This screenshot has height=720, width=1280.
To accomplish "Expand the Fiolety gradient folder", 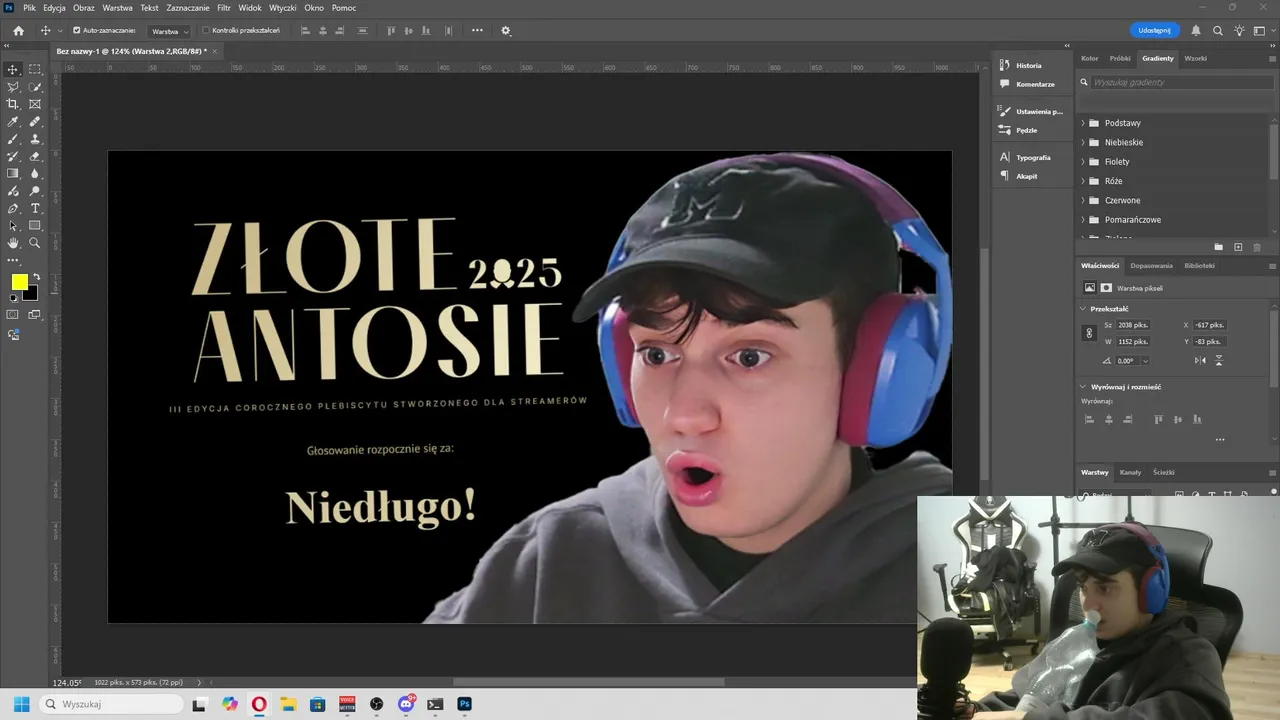I will pyautogui.click(x=1083, y=161).
